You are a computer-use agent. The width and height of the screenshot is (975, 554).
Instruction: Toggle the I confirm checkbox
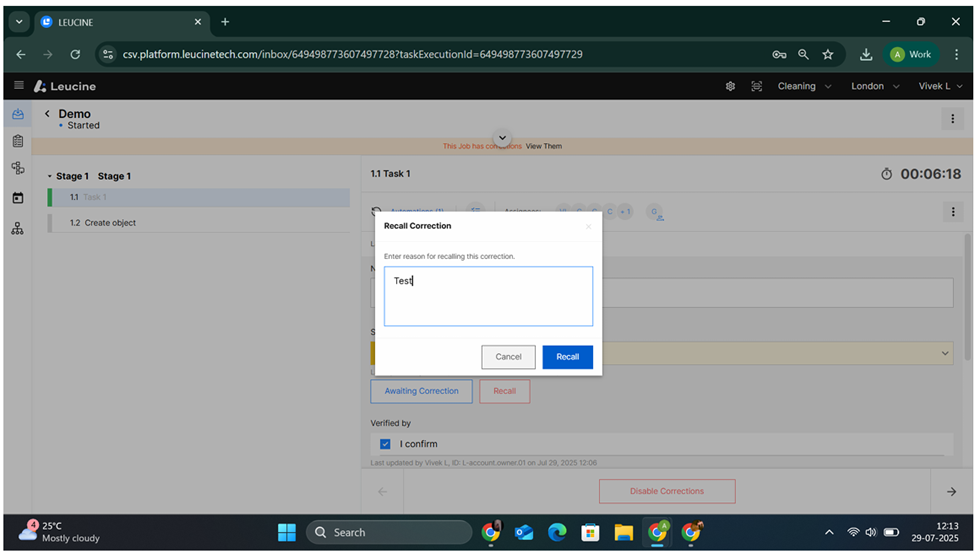point(385,444)
